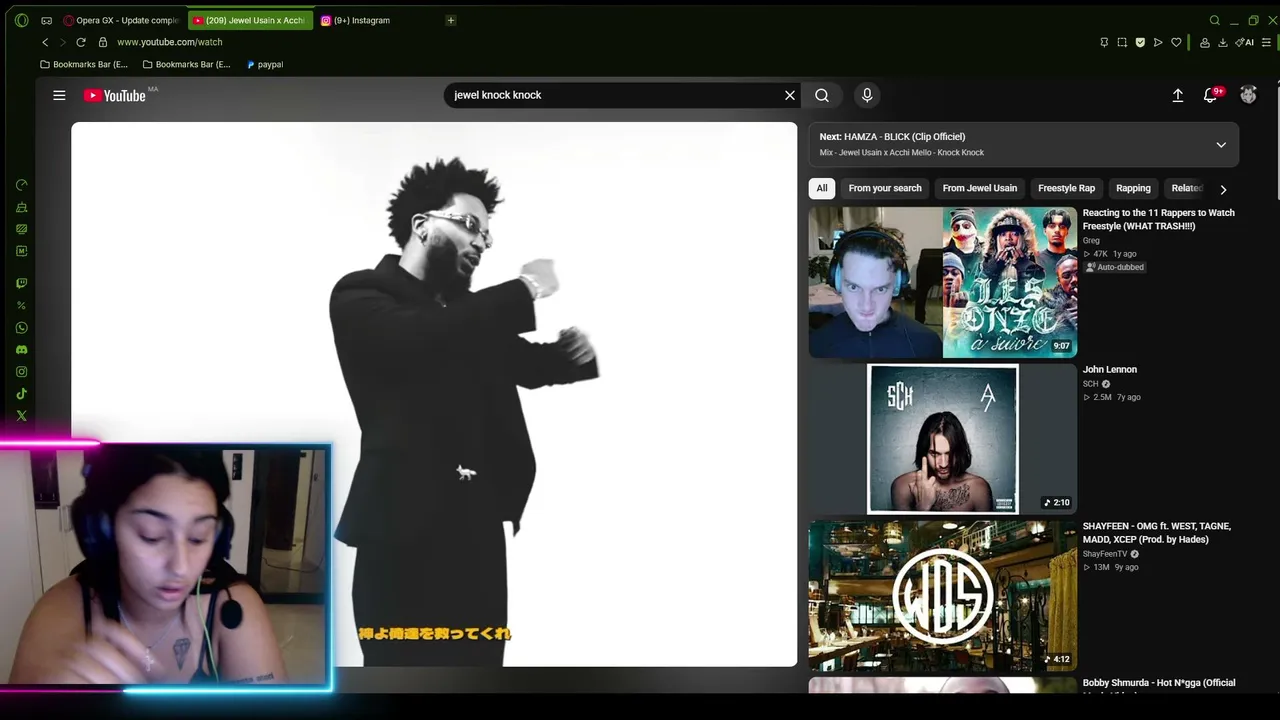This screenshot has height=720, width=1280.
Task: Open the Opera GX main menu logo
Action: (x=22, y=20)
